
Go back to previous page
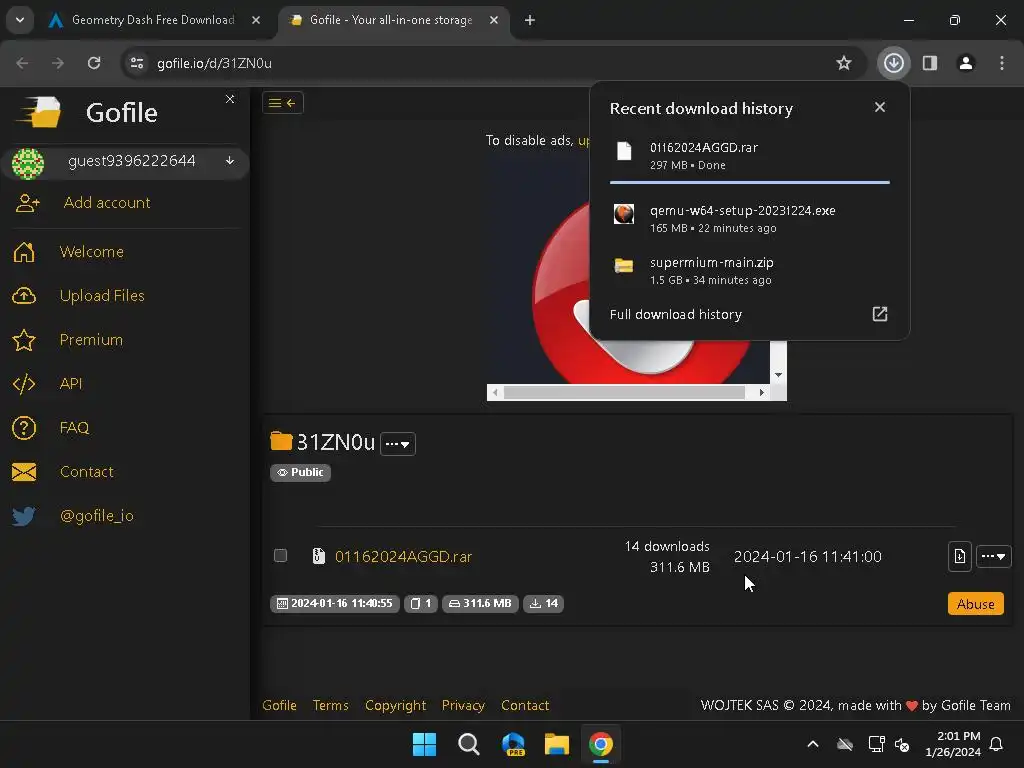22,63
